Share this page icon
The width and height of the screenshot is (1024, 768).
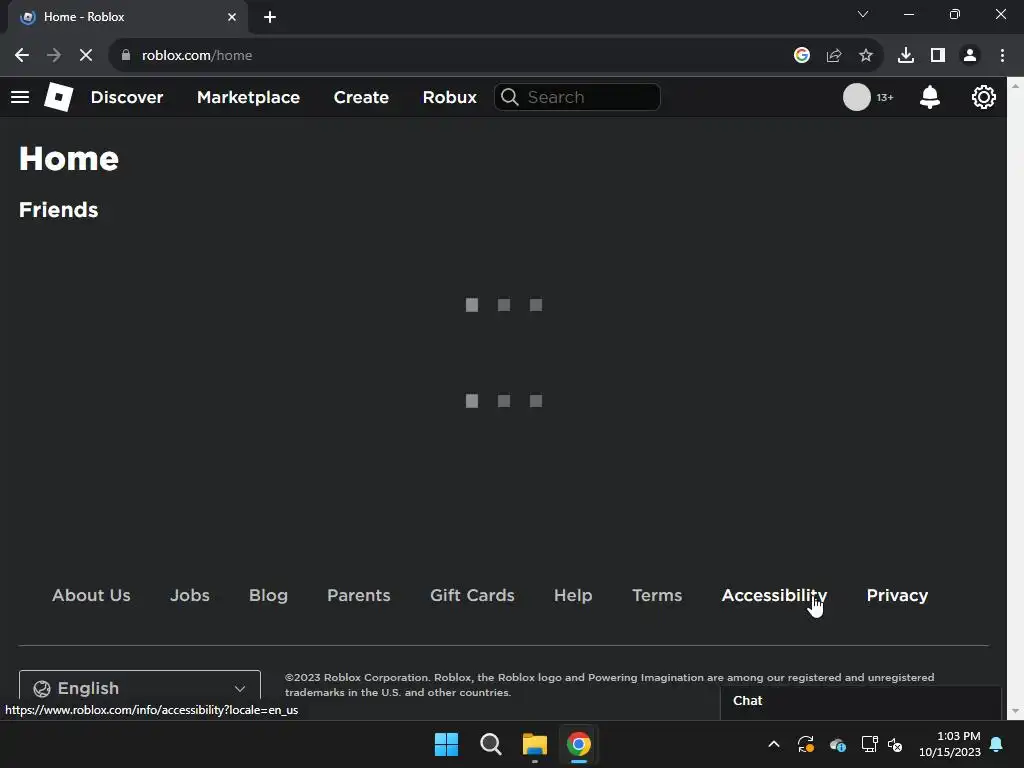(x=834, y=56)
